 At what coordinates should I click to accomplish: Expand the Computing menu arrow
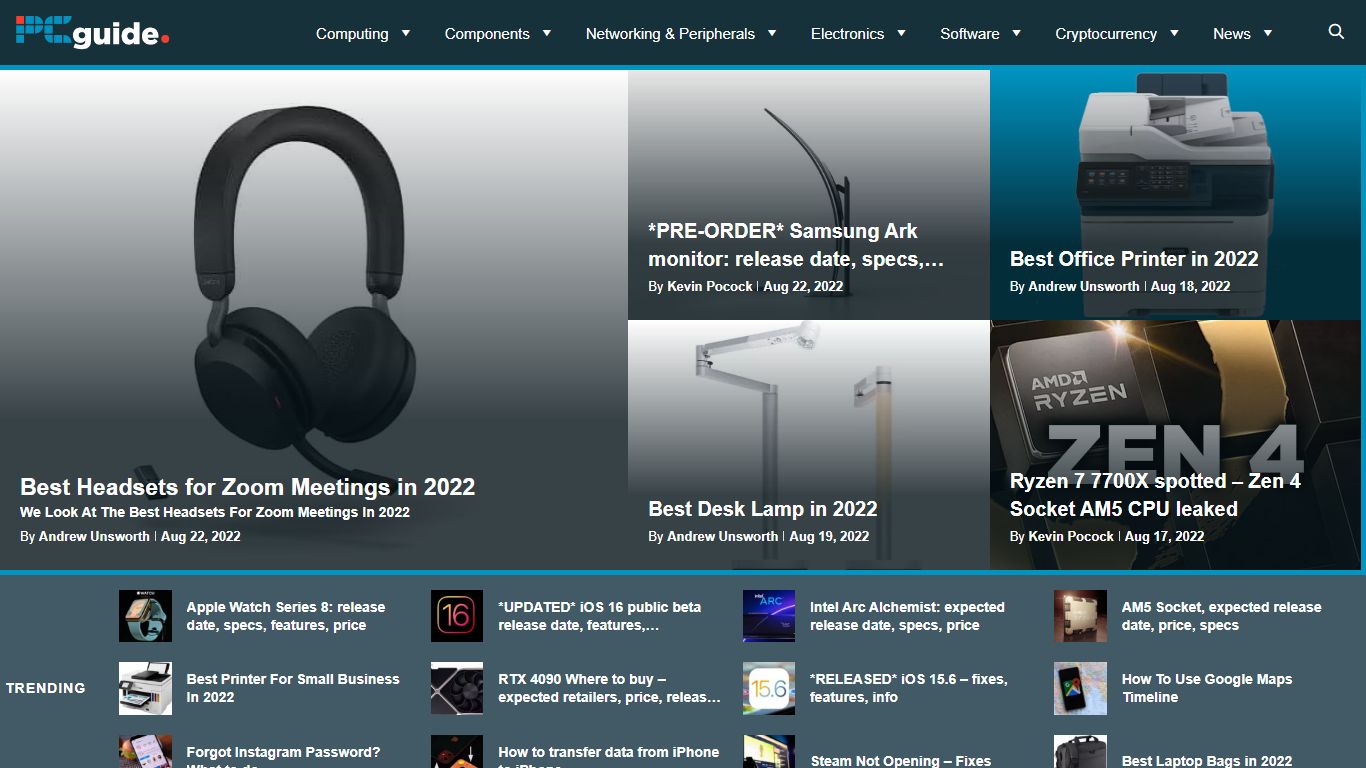[x=406, y=33]
